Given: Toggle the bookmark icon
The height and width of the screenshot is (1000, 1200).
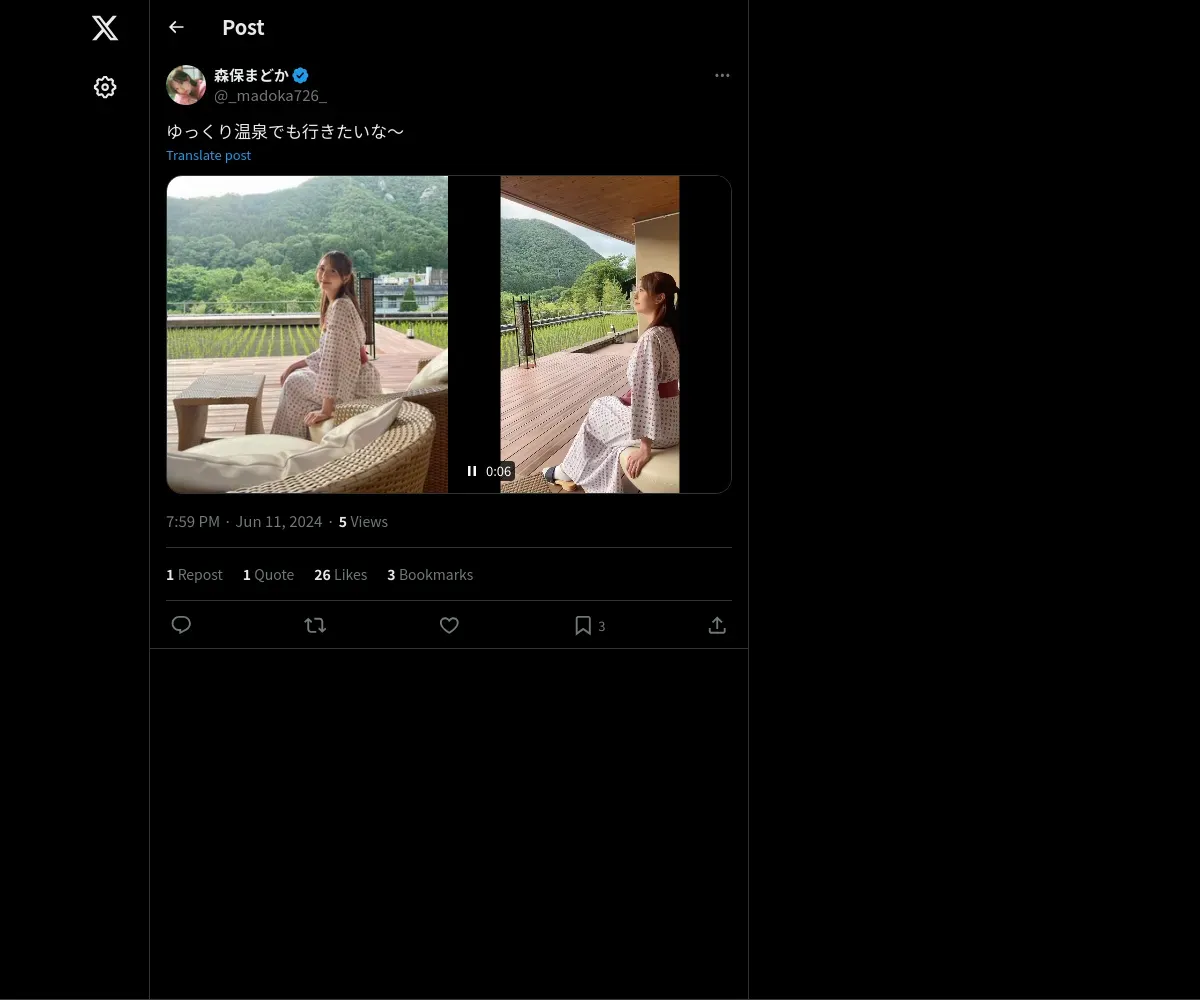Looking at the screenshot, I should (583, 625).
